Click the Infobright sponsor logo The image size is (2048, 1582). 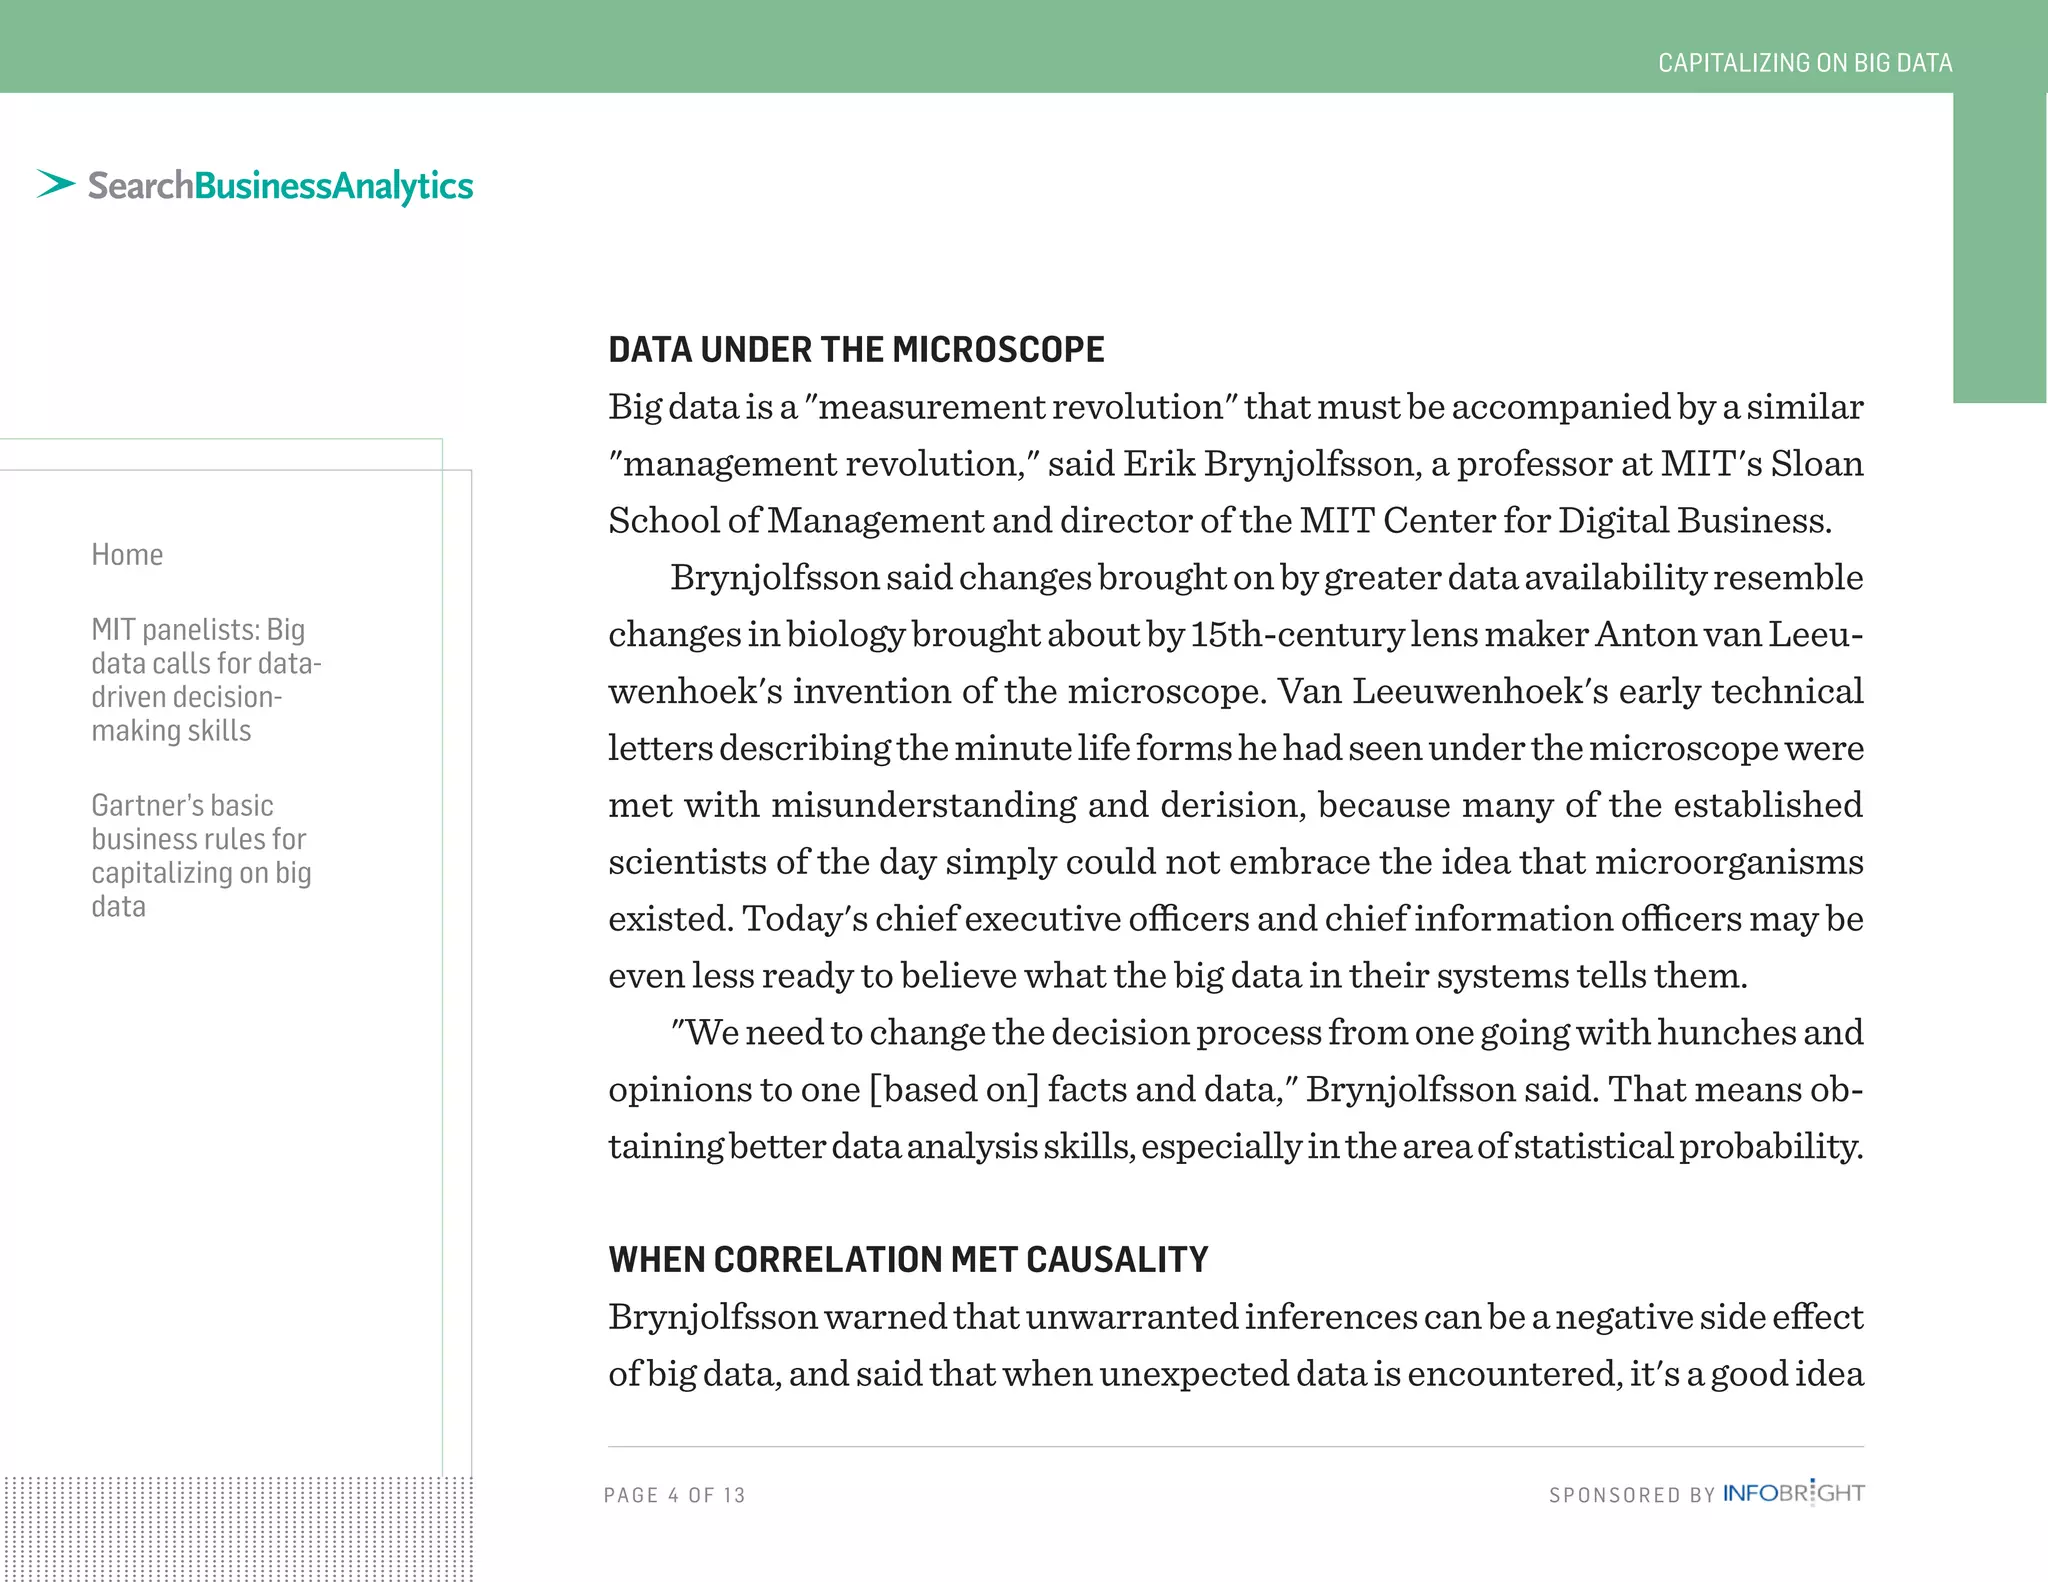(x=1793, y=1493)
